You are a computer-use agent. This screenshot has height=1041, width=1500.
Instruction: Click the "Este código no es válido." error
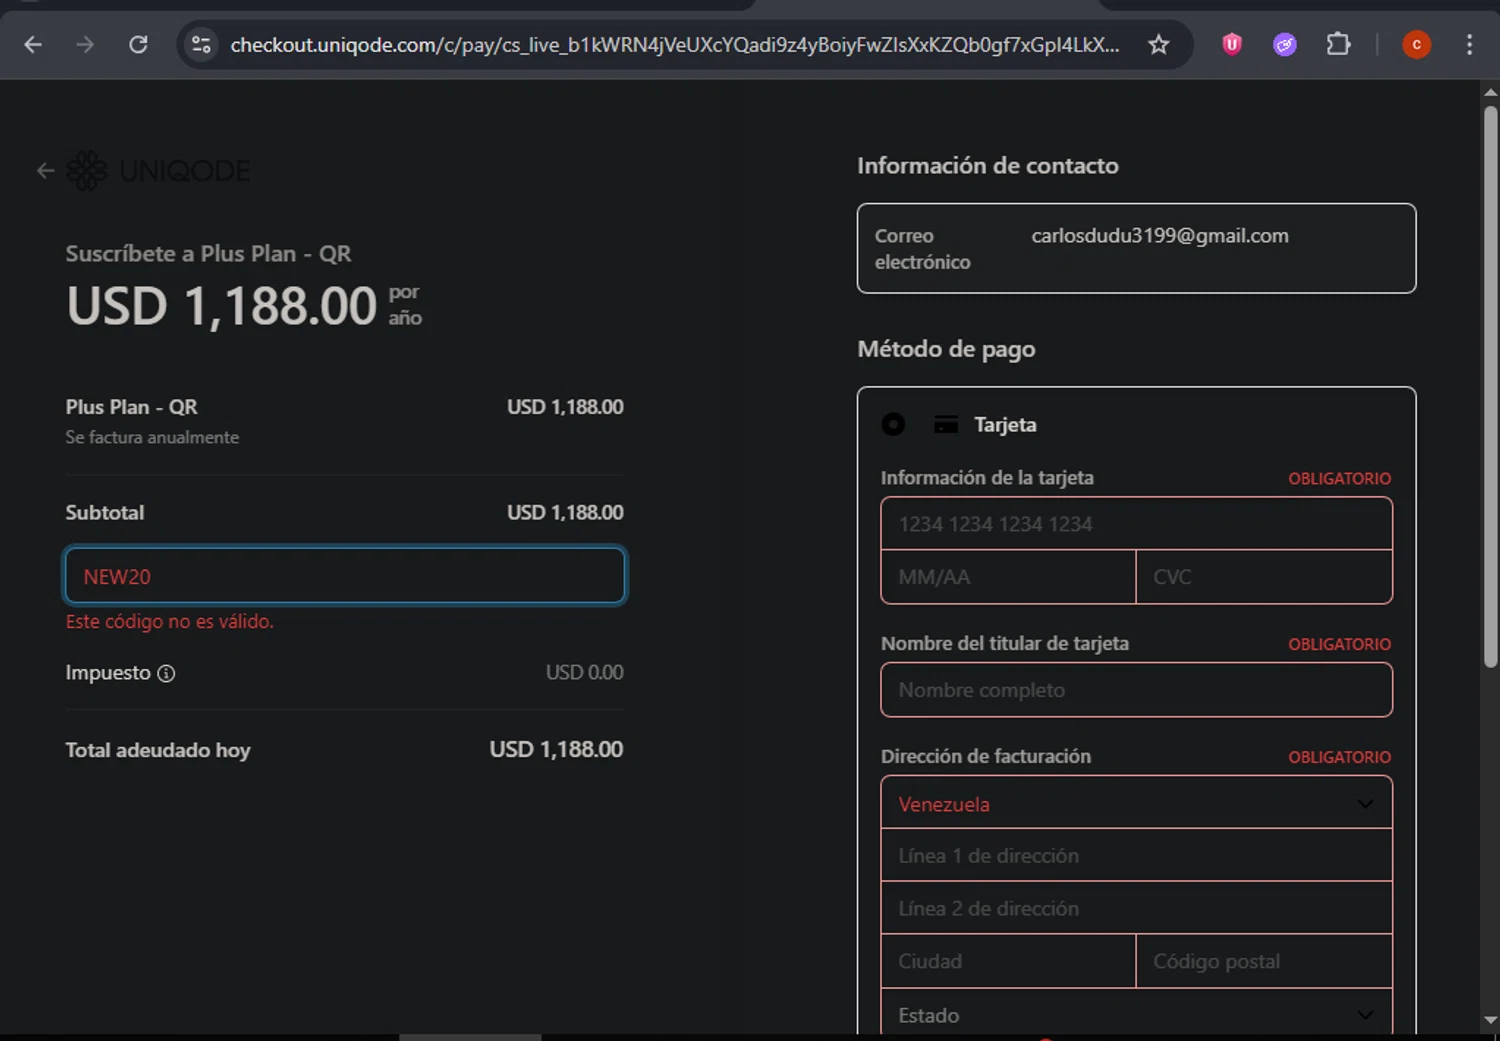pyautogui.click(x=170, y=621)
